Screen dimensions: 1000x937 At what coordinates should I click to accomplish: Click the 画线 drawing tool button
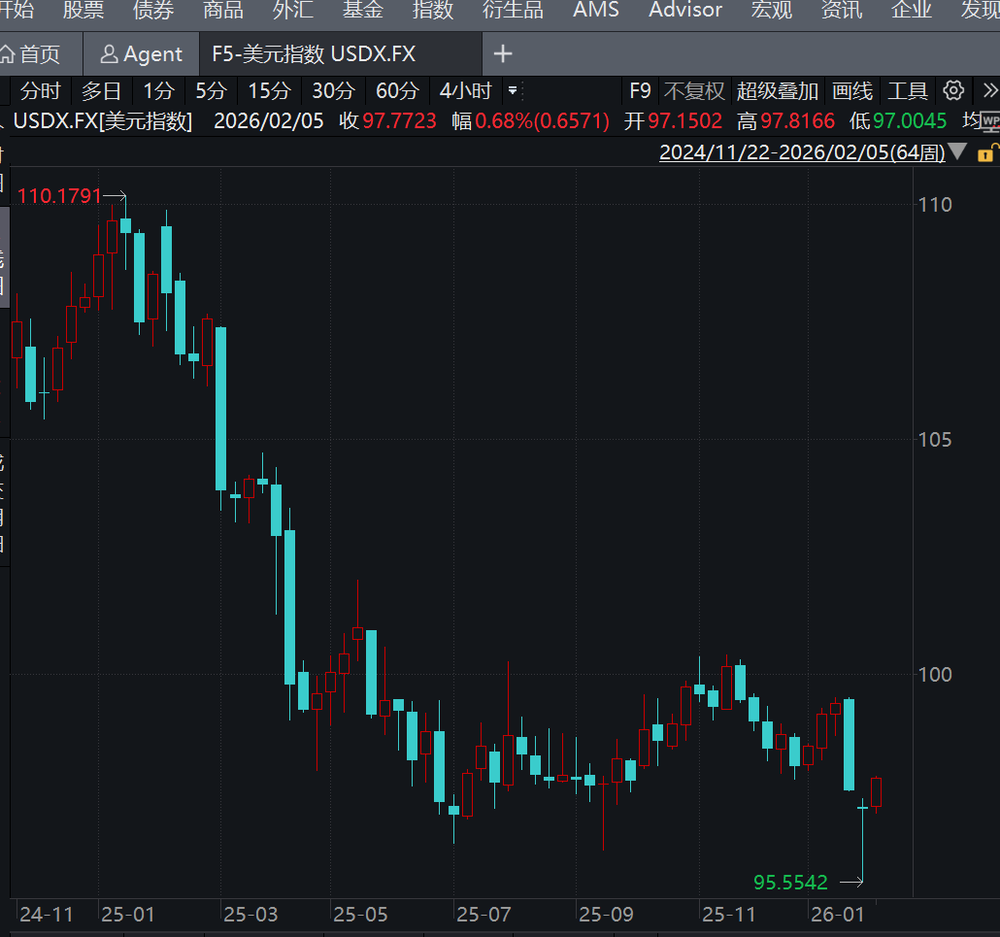click(853, 91)
